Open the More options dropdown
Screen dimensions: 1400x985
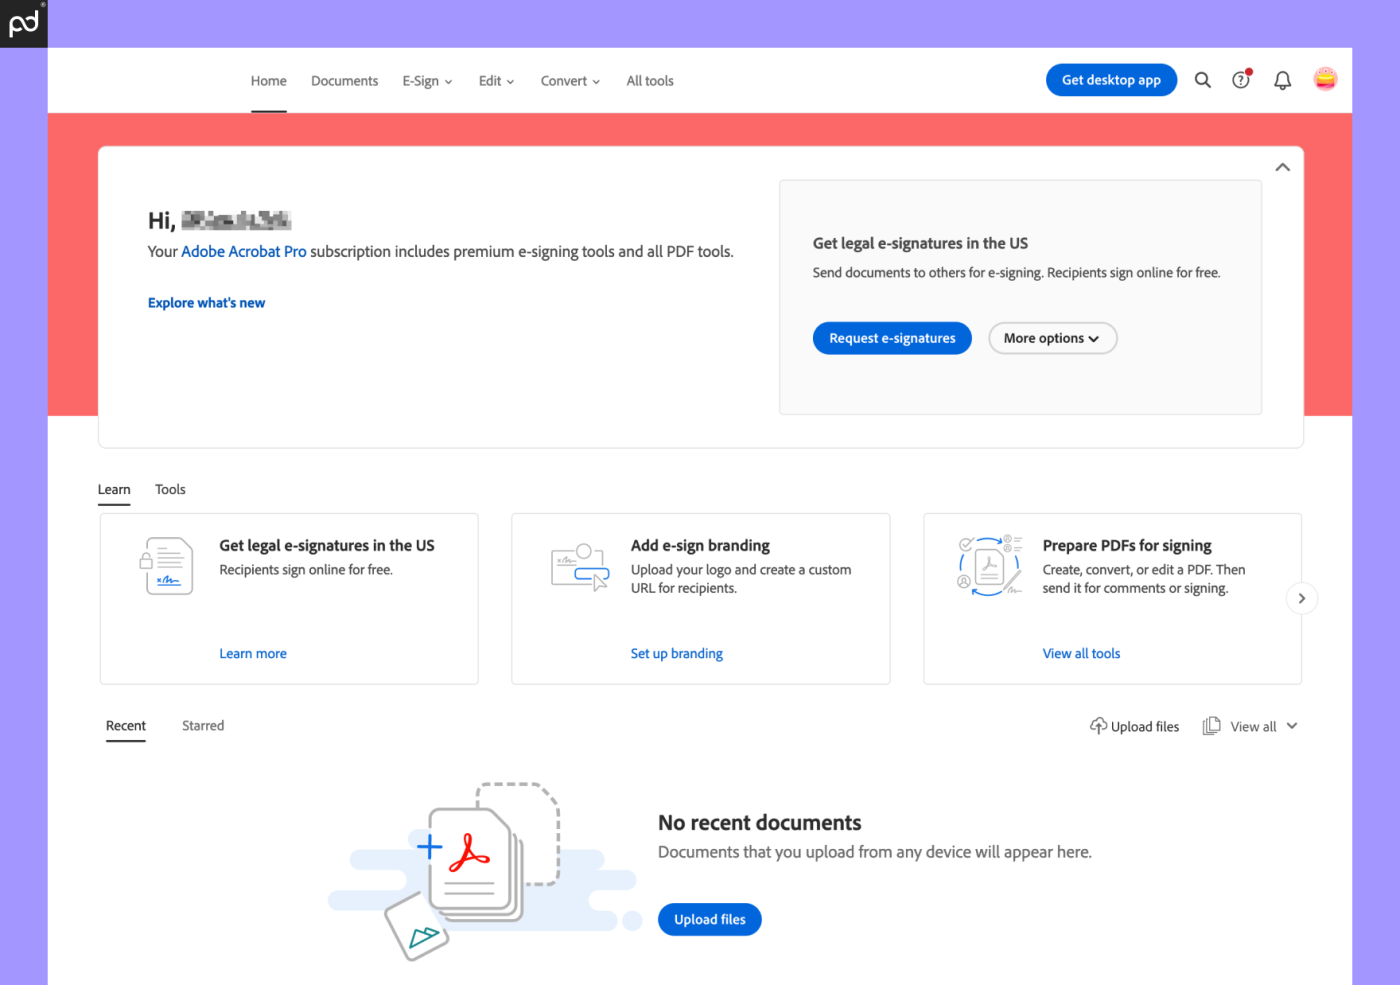pos(1052,338)
